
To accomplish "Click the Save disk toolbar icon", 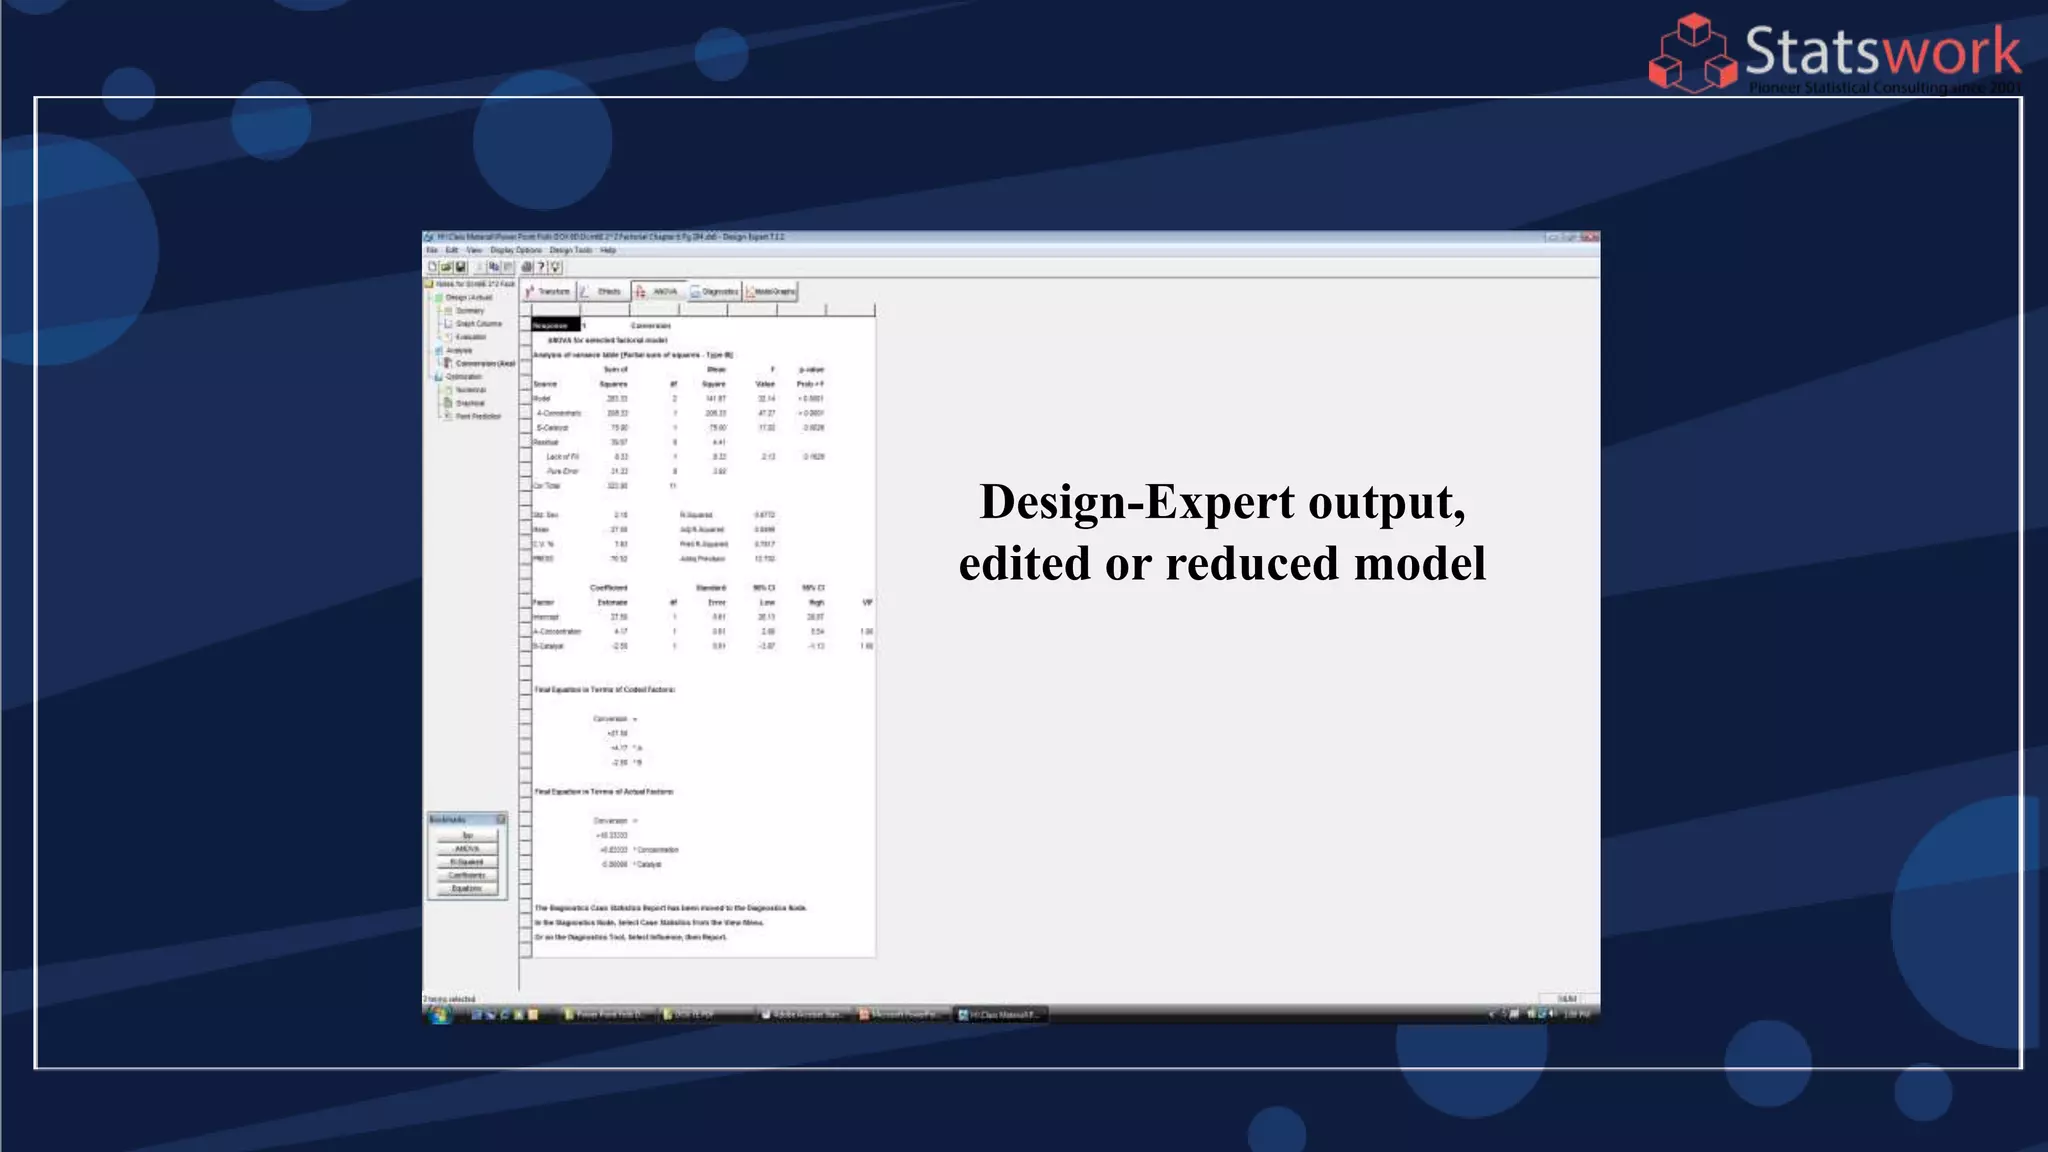I will [x=460, y=267].
